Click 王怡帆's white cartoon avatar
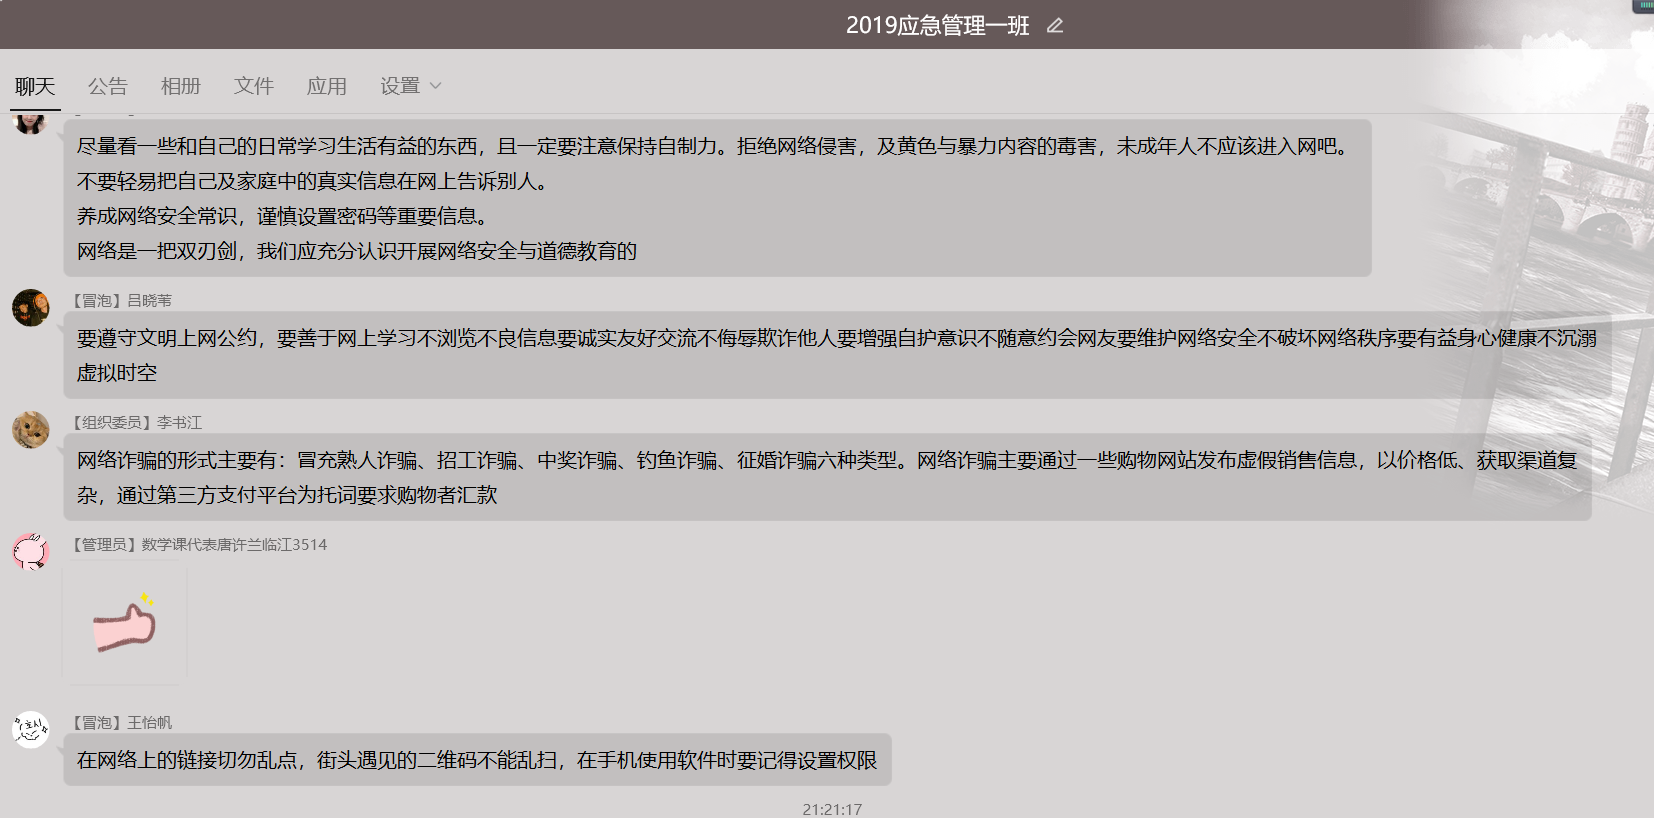The width and height of the screenshot is (1654, 818). (31, 730)
